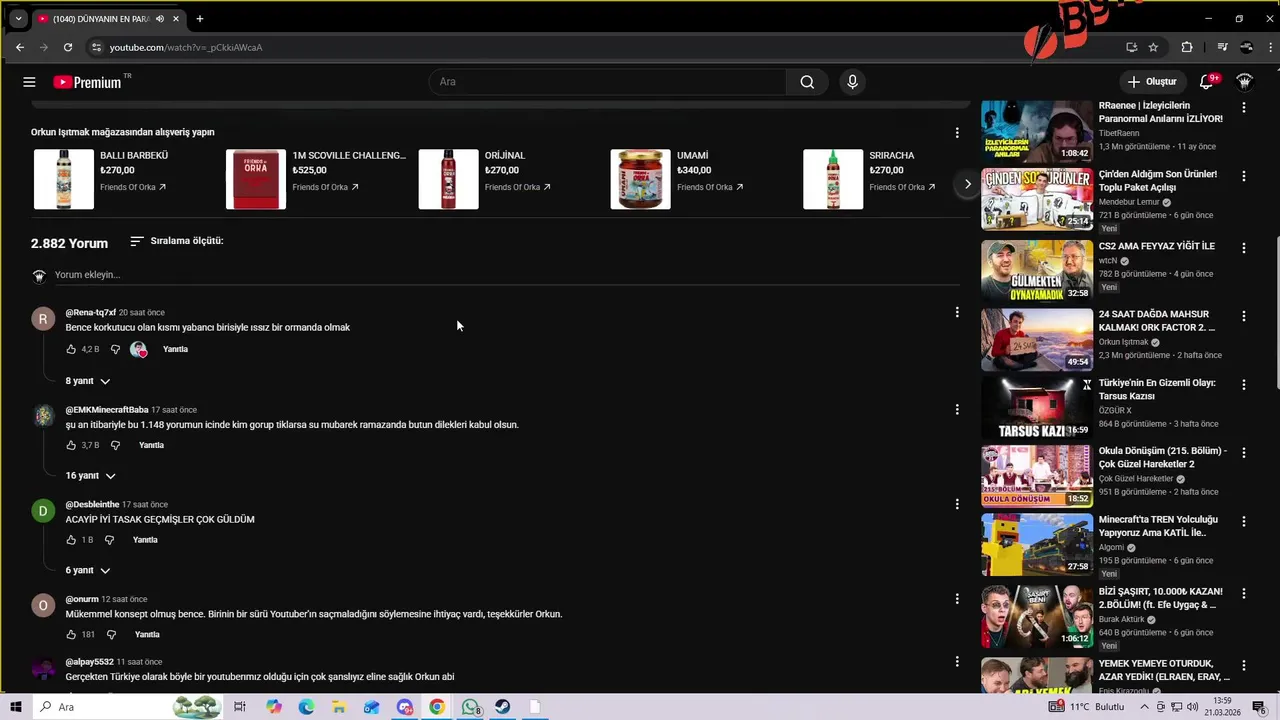Play 24 SAAT DAĞDA MAHSUR video

pyautogui.click(x=1037, y=339)
